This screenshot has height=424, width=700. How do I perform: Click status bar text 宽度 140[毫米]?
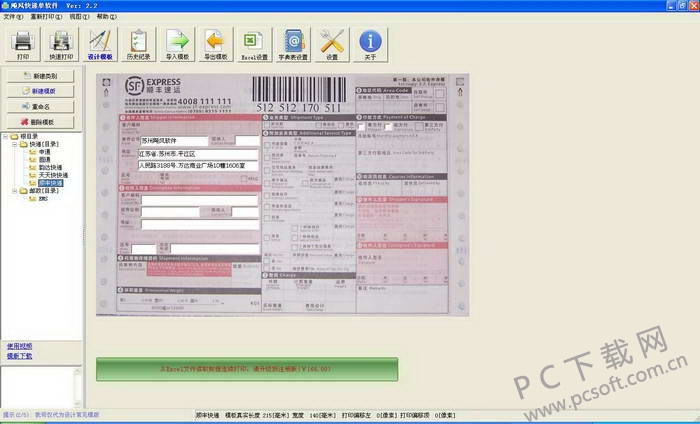click(x=314, y=416)
